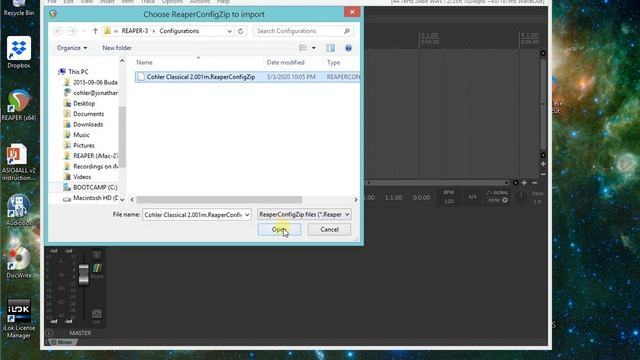Click the REAPER arrange horizontal scrollbar
This screenshot has width=640, height=360.
pyautogui.click(x=436, y=183)
